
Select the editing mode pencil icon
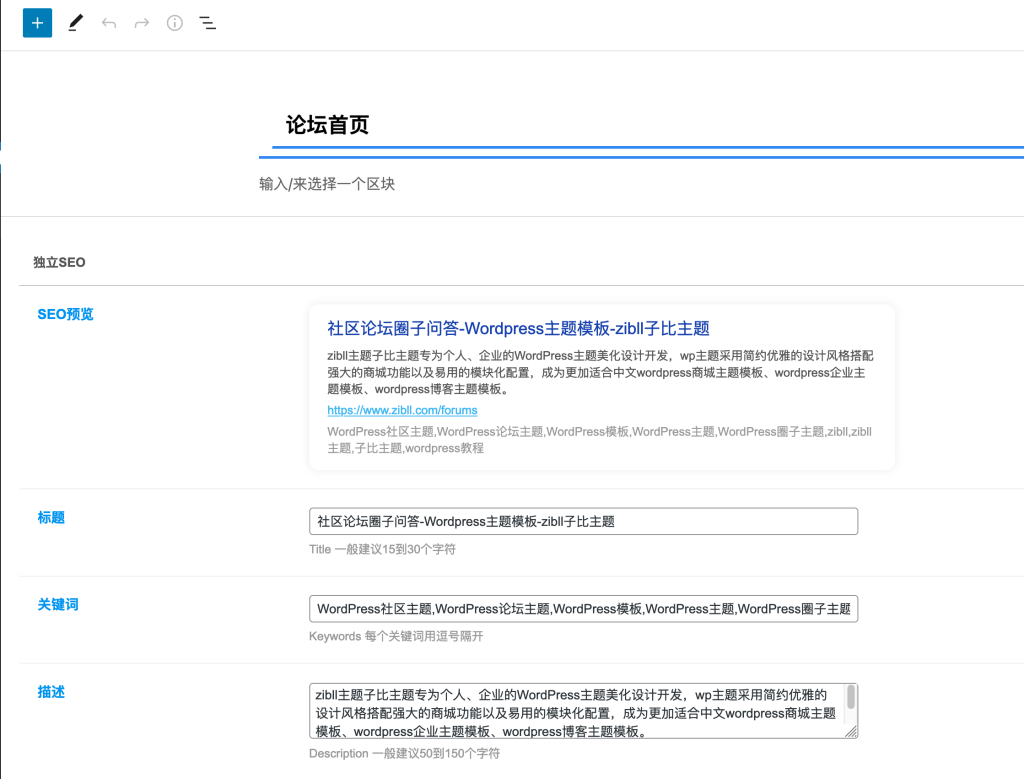(75, 22)
